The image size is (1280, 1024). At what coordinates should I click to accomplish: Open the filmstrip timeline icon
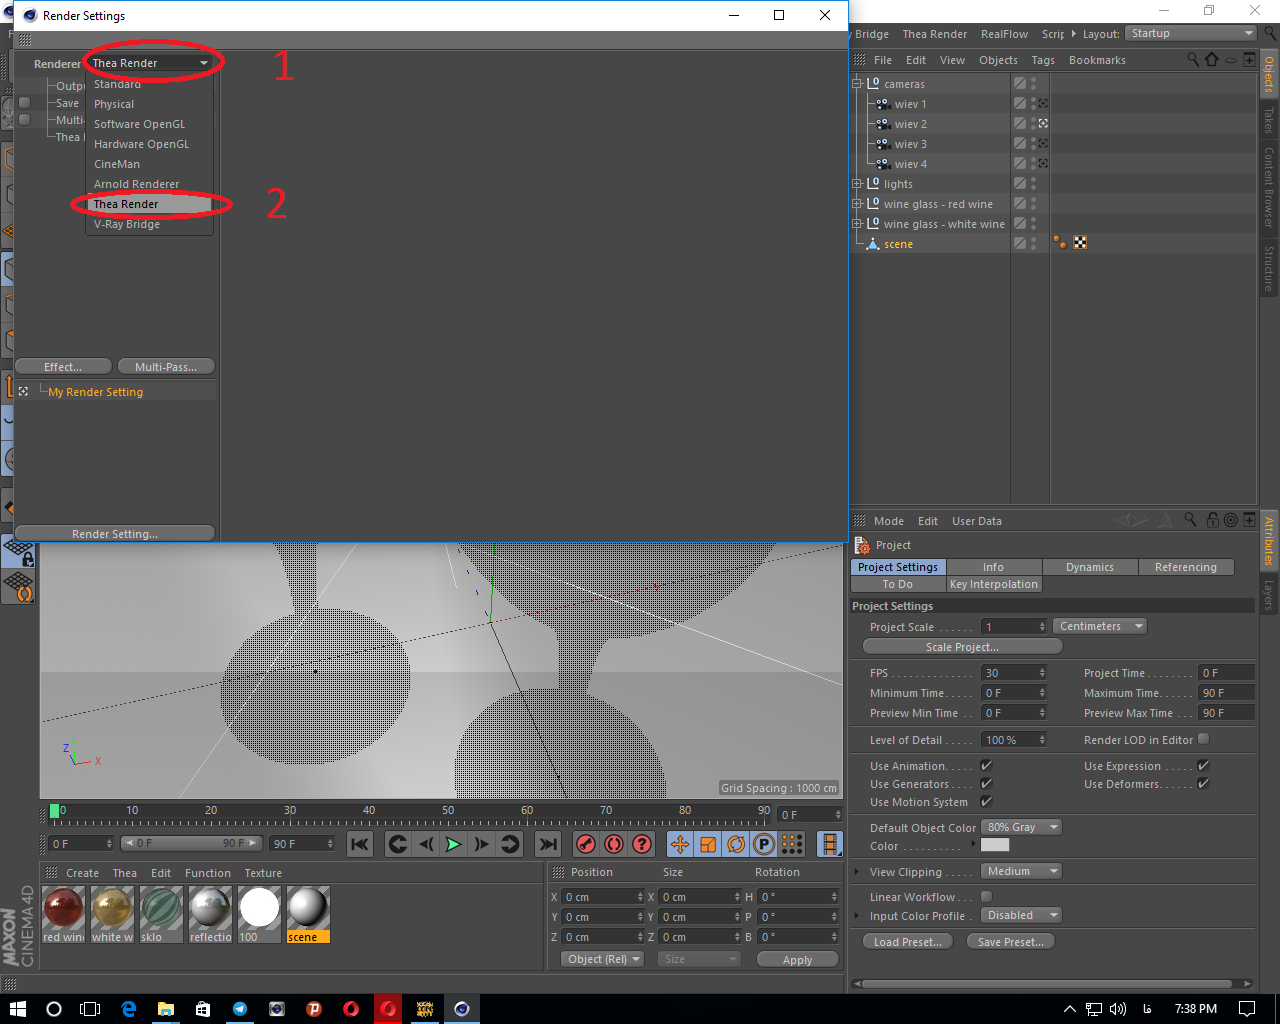point(830,844)
